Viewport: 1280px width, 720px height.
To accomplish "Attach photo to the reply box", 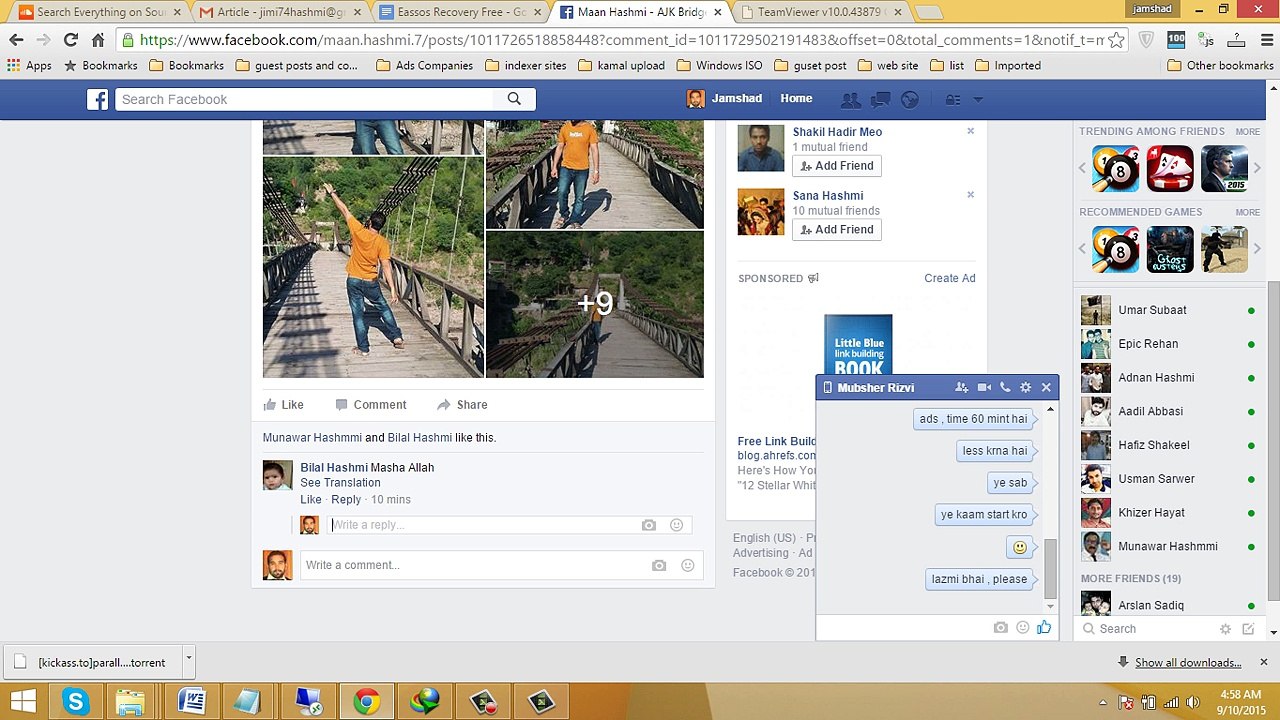I will point(649,525).
